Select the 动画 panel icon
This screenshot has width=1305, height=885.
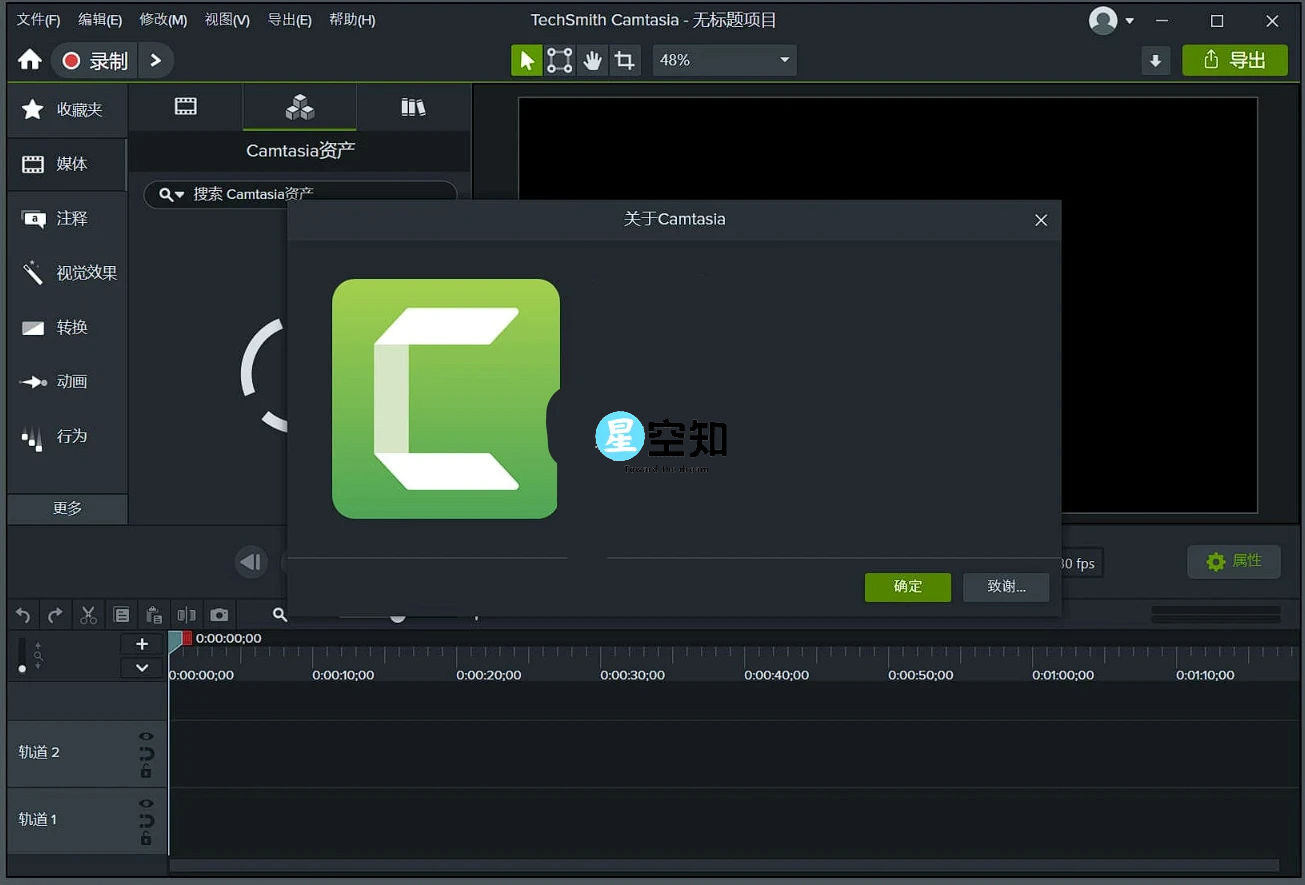66,381
